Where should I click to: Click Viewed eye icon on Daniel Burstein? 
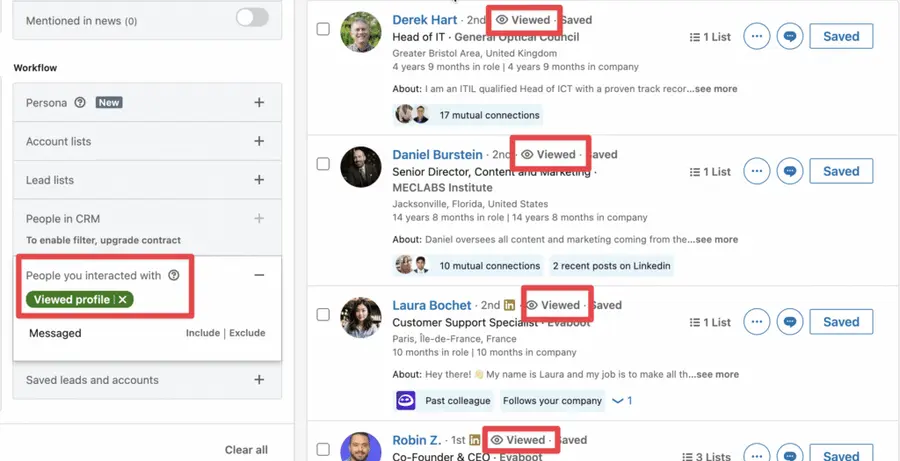[x=527, y=154]
